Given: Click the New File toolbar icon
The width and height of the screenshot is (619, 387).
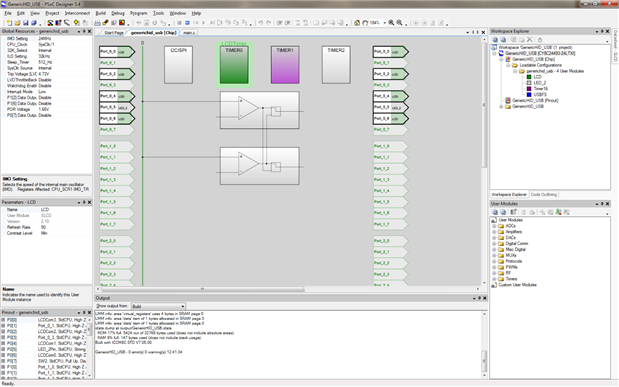Looking at the screenshot, I should pos(9,23).
